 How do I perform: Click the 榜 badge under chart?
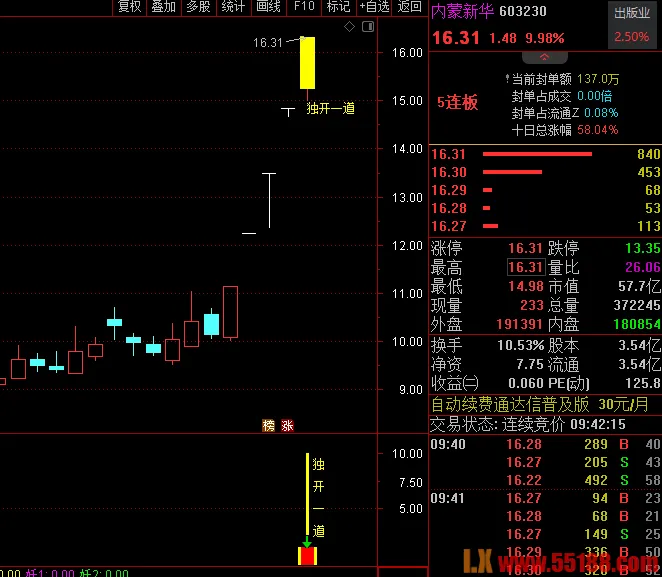point(268,425)
